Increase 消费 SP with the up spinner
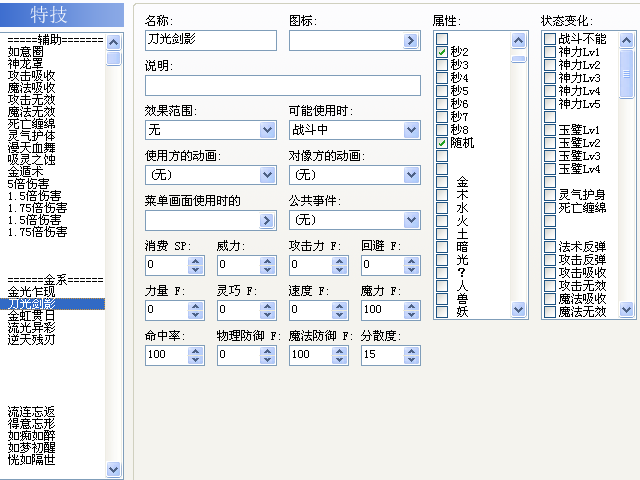The height and width of the screenshot is (480, 640). (x=196, y=261)
